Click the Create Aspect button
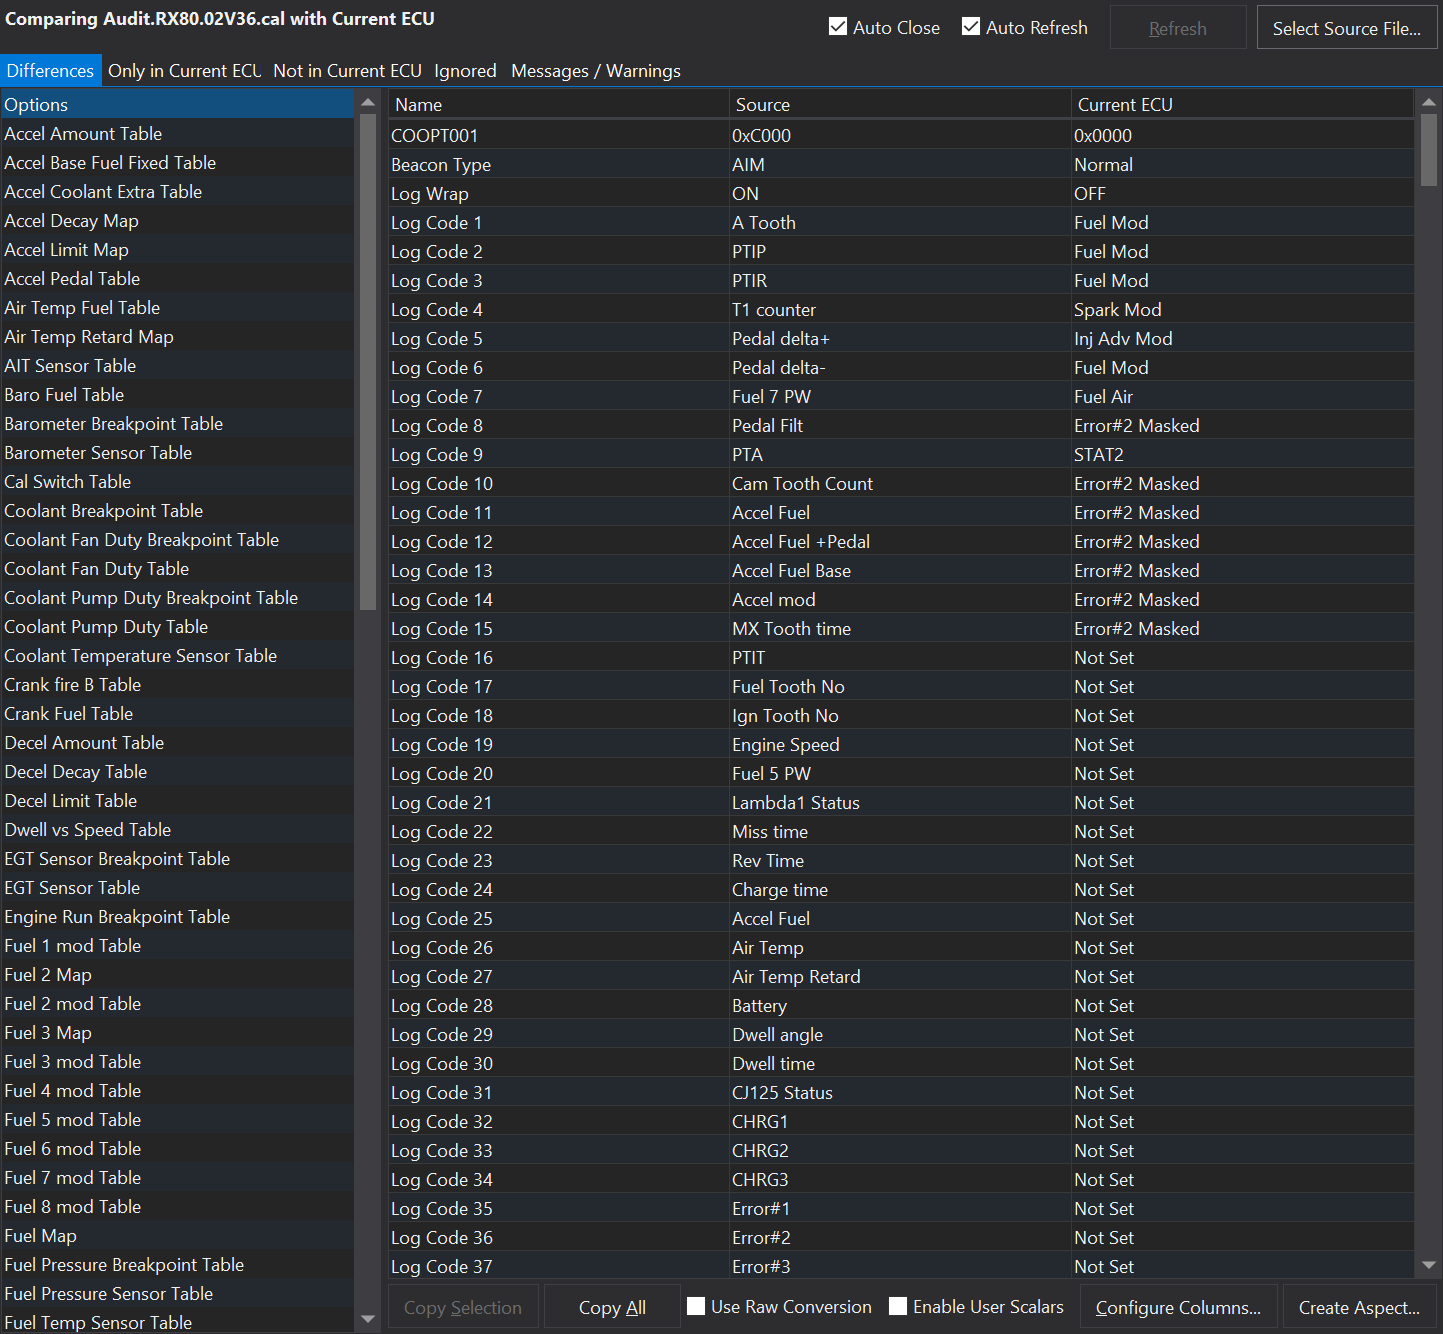The image size is (1443, 1334). pos(1358,1307)
